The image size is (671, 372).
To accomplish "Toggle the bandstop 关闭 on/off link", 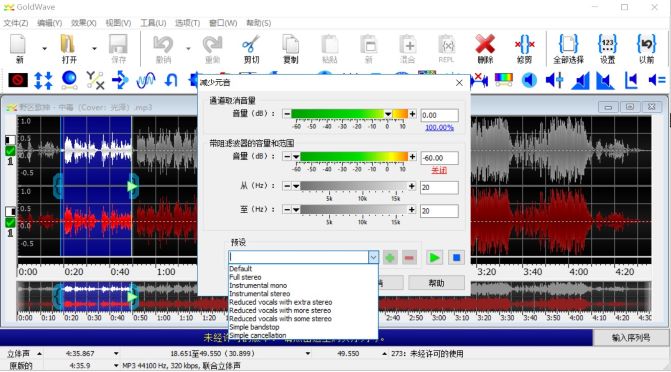I will [439, 170].
